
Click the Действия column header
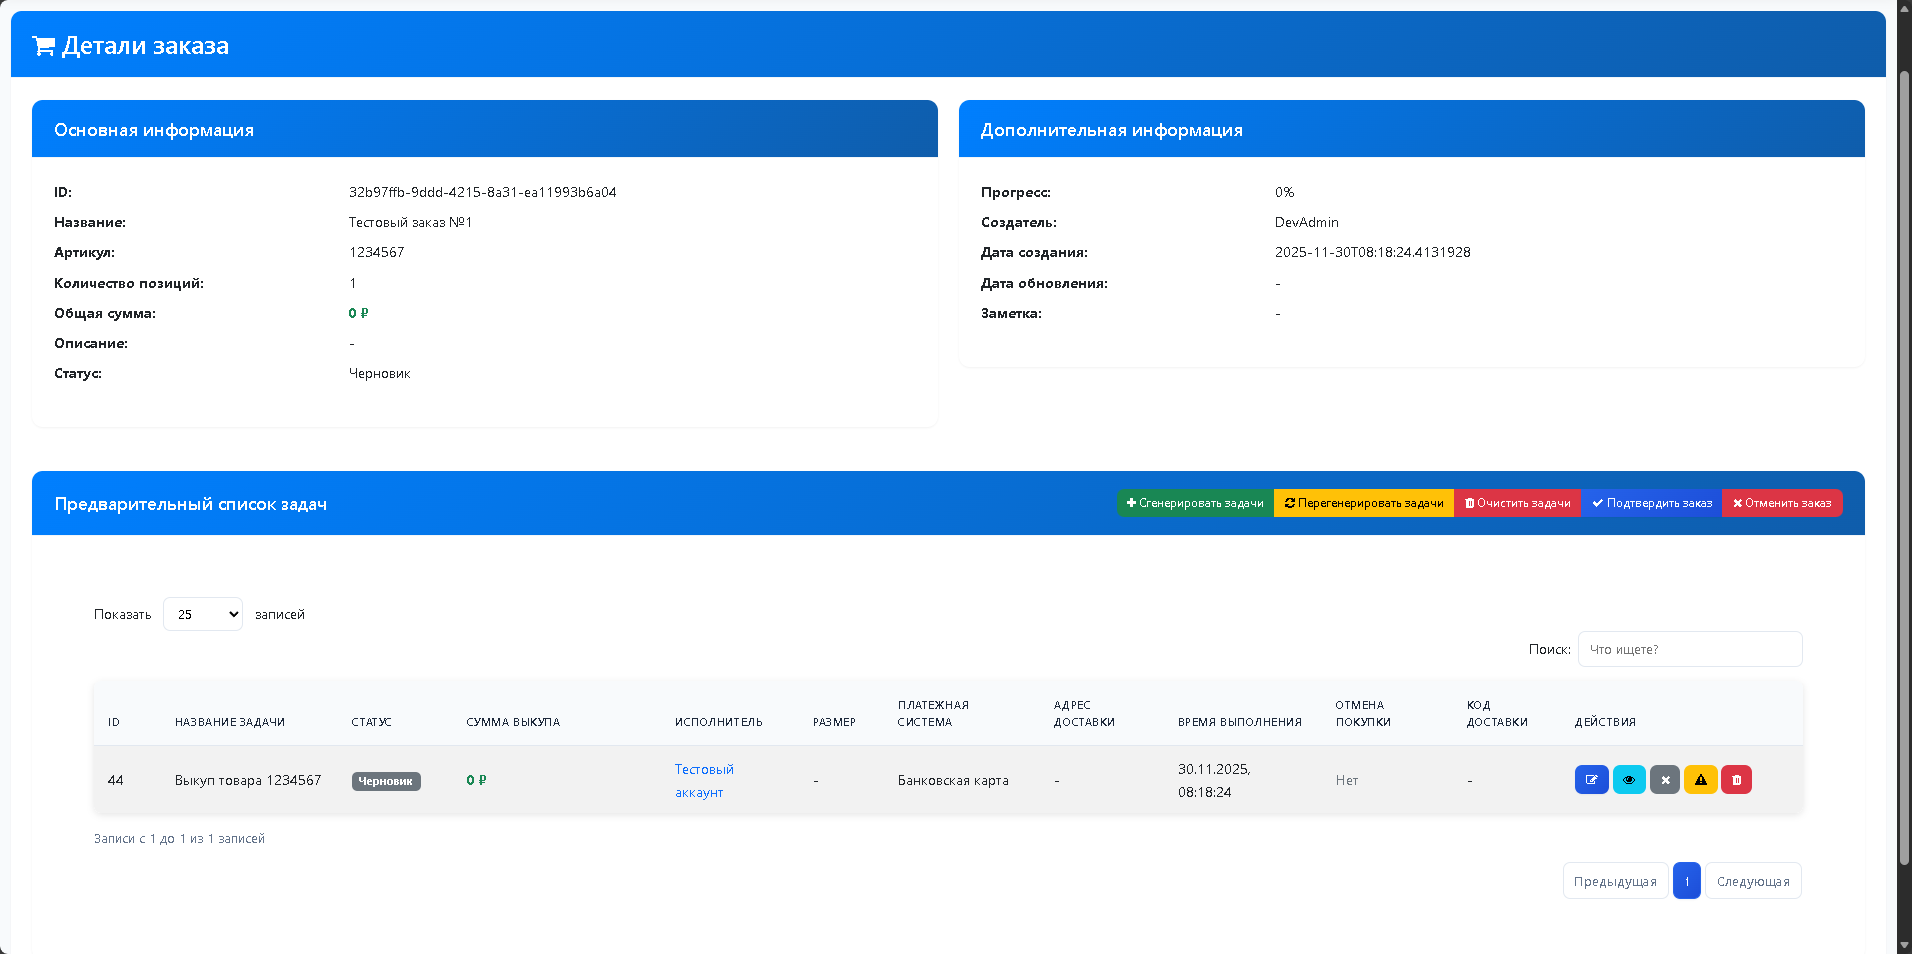pos(1605,722)
